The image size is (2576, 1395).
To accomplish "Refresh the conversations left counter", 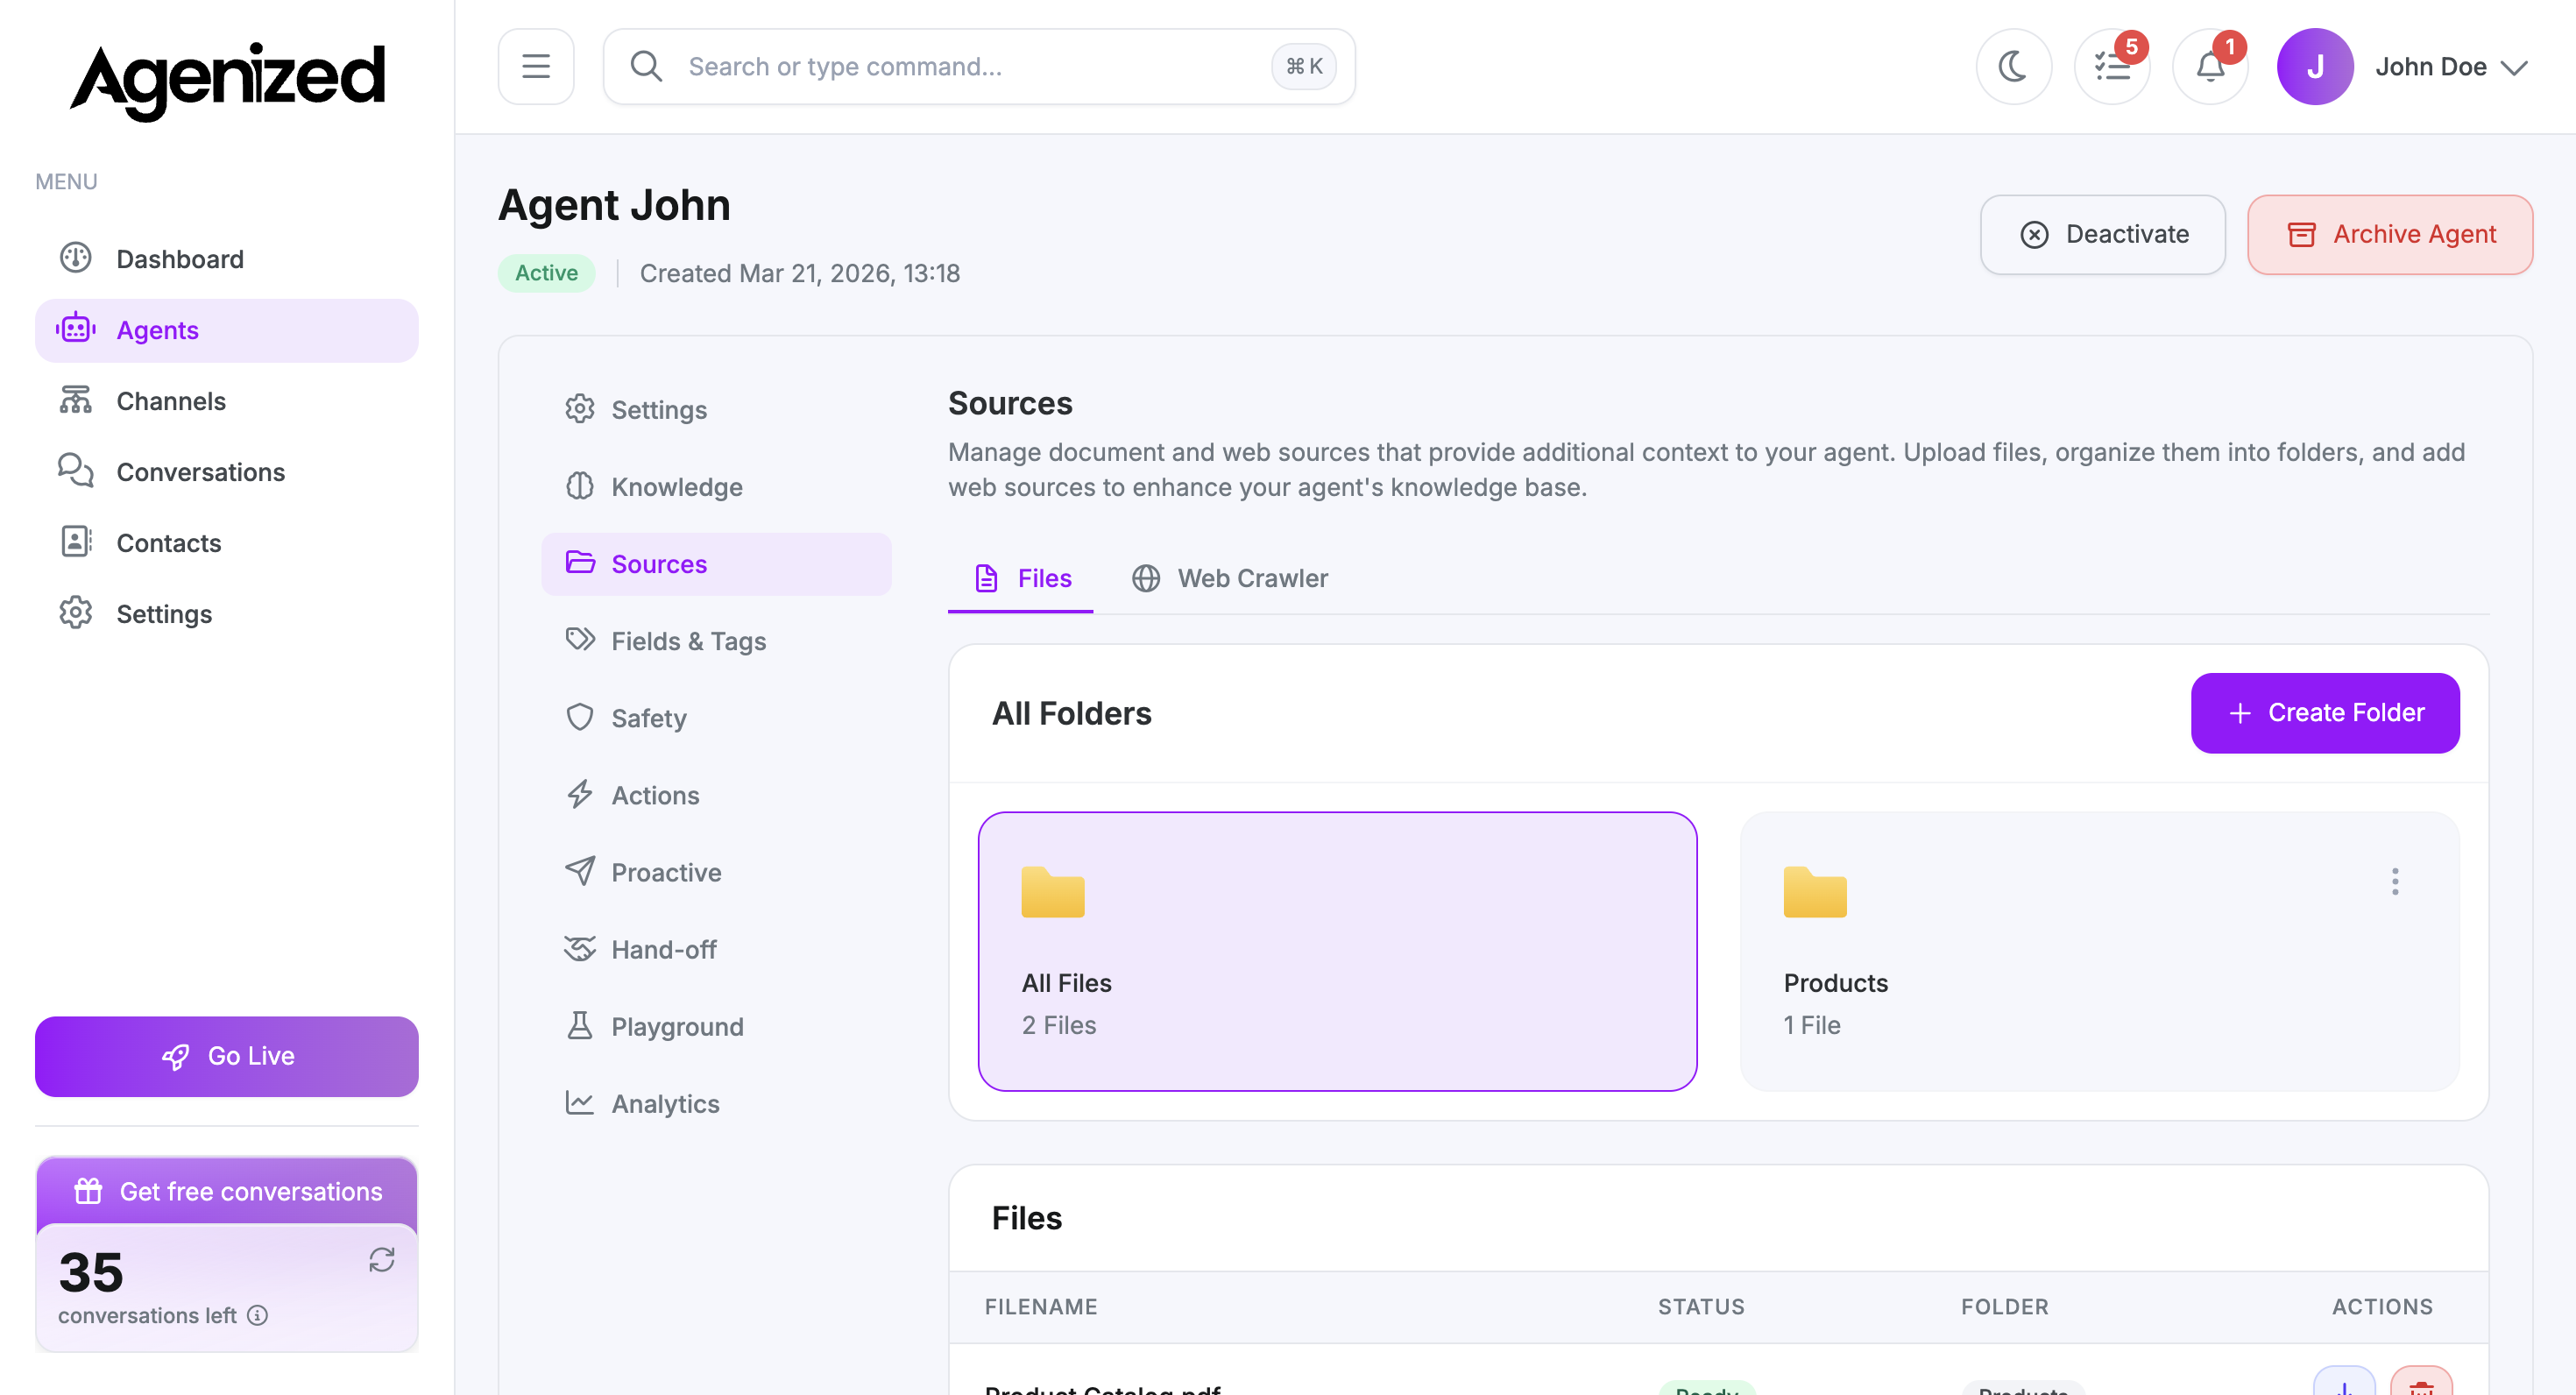I will pos(381,1259).
